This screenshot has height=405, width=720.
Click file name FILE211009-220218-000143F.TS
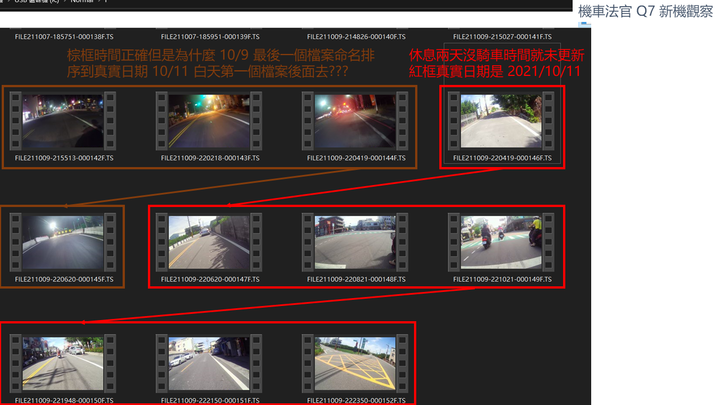210,158
